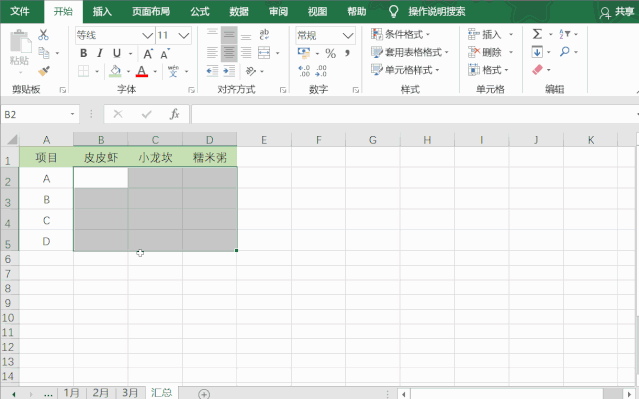The width and height of the screenshot is (639, 399).
Task: Click the Copy icon in clipboard group
Action: [44, 53]
